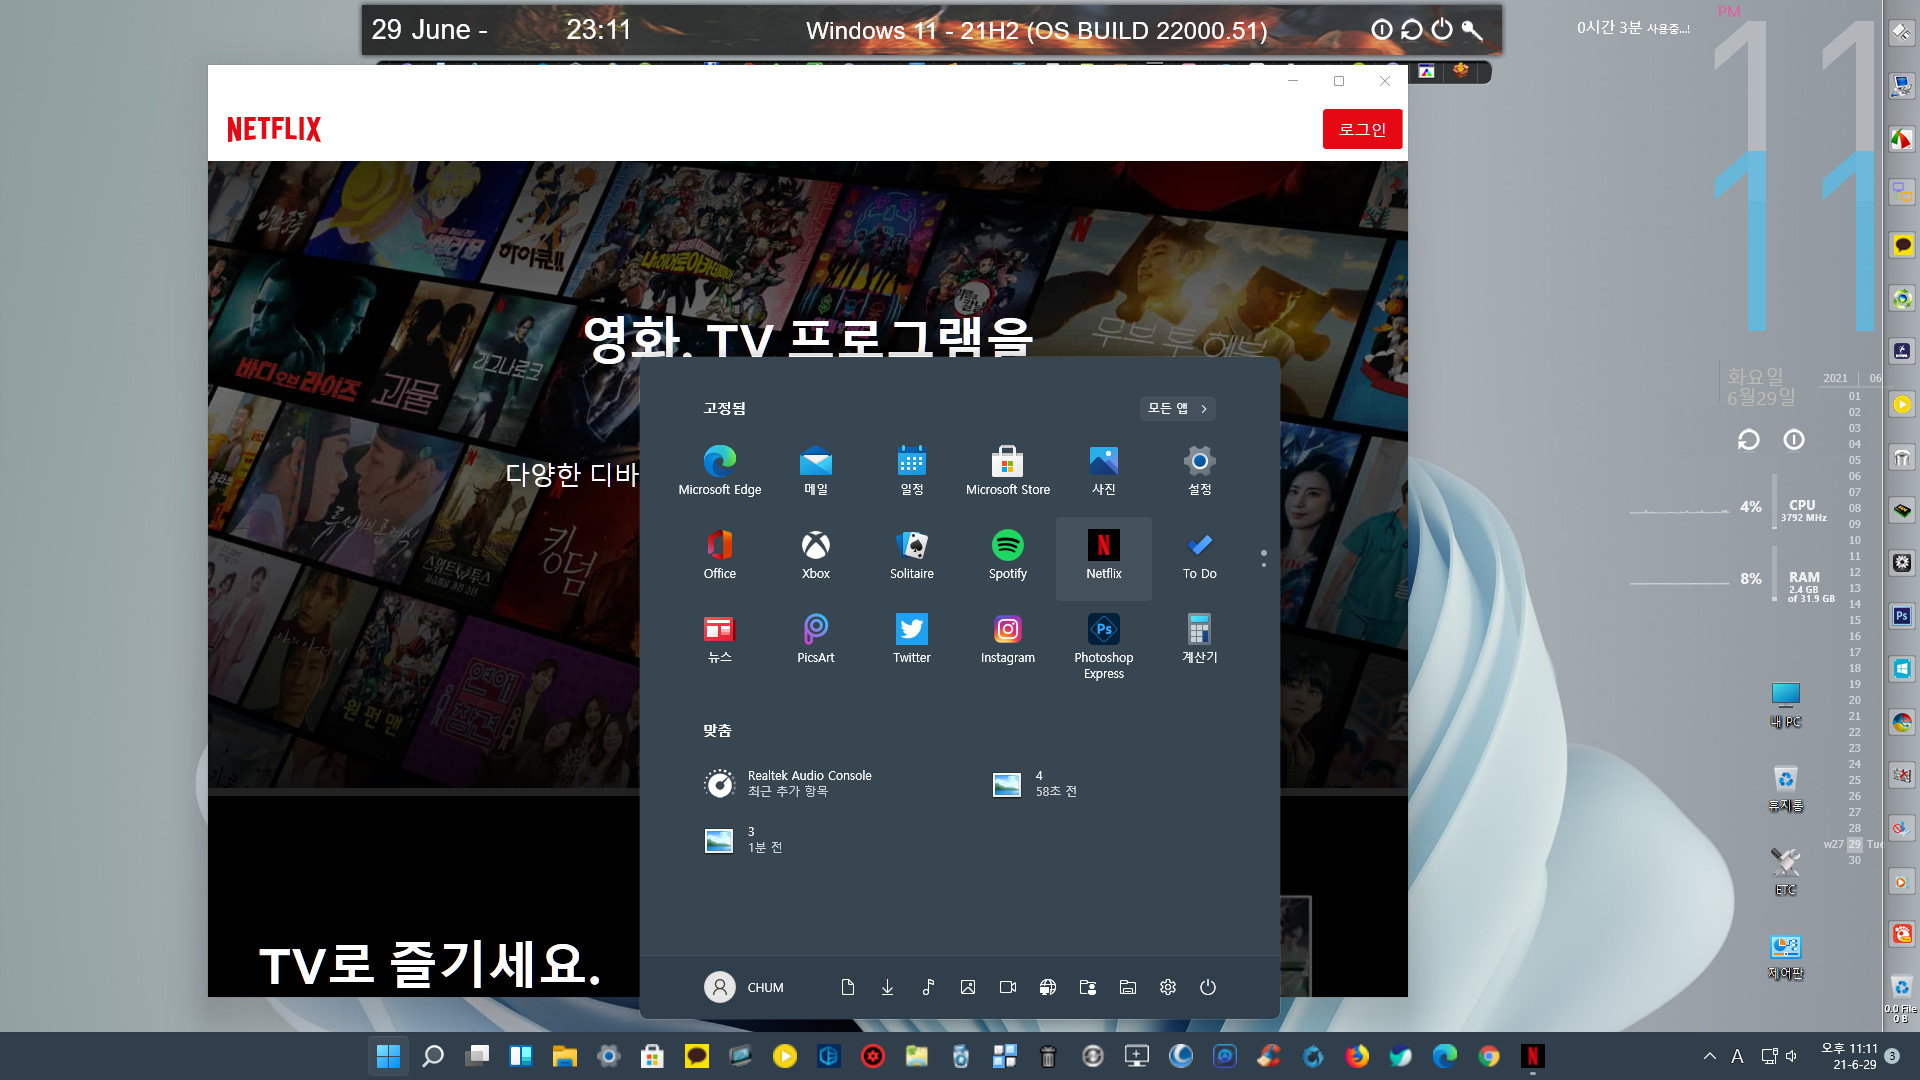Switch to Netflix via taskbar icon
The image size is (1920, 1080).
(x=1533, y=1056)
